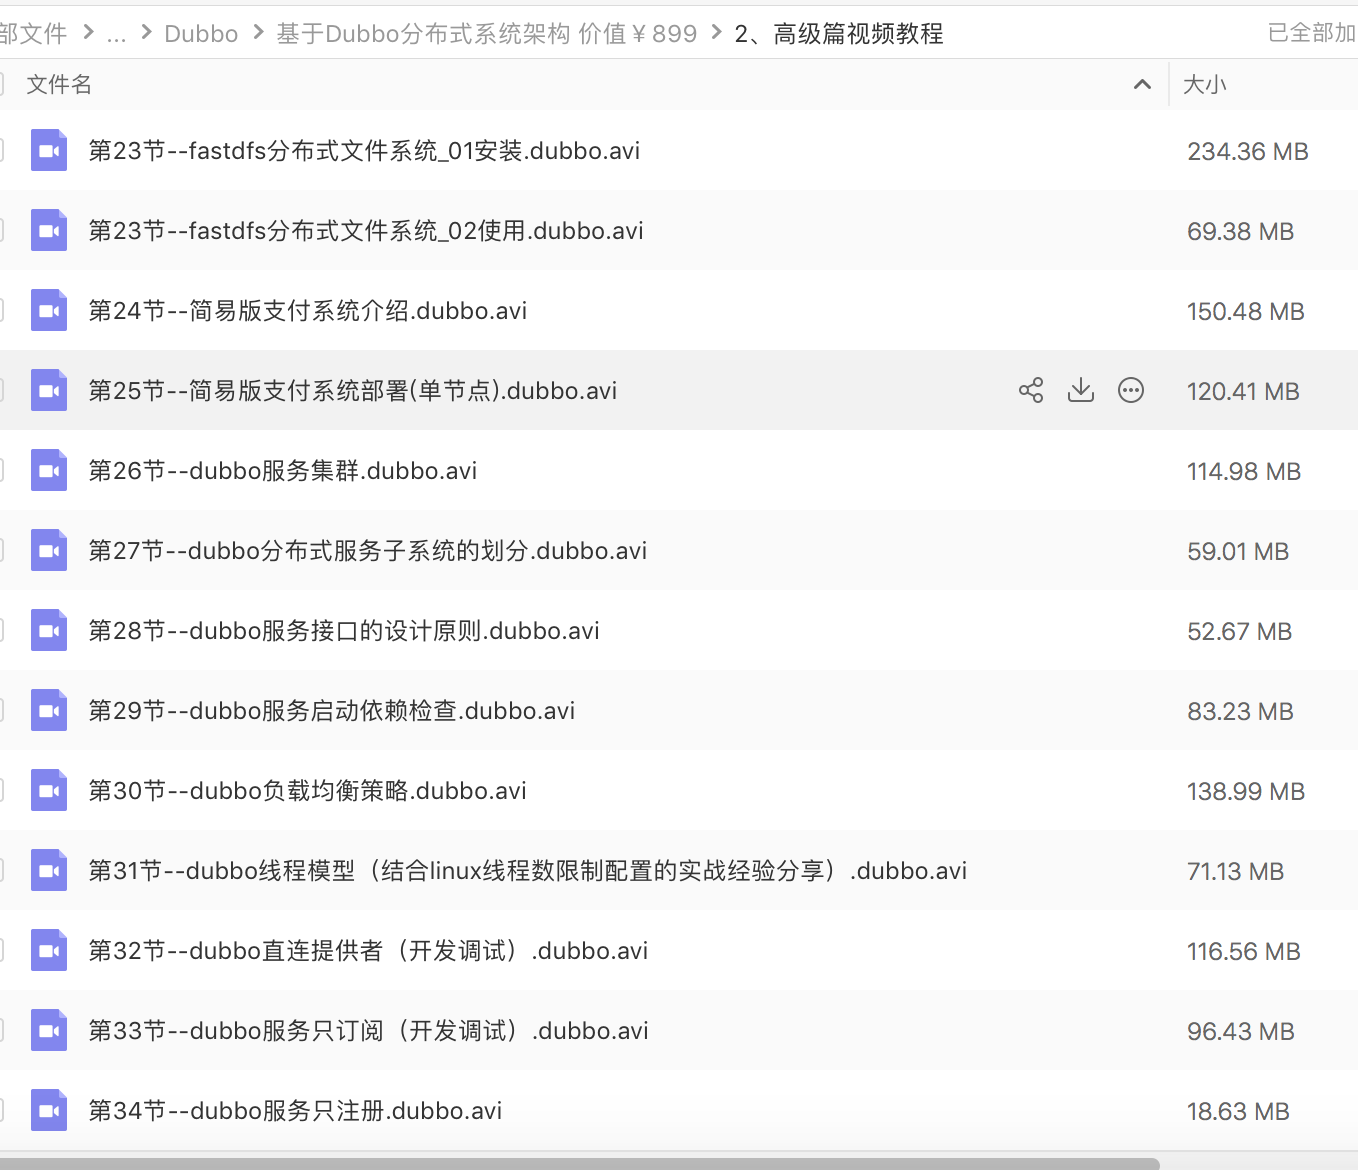Viewport: 1358px width, 1170px height.
Task: Click video icon for 第28节 接口的设计原则
Action: pos(49,630)
